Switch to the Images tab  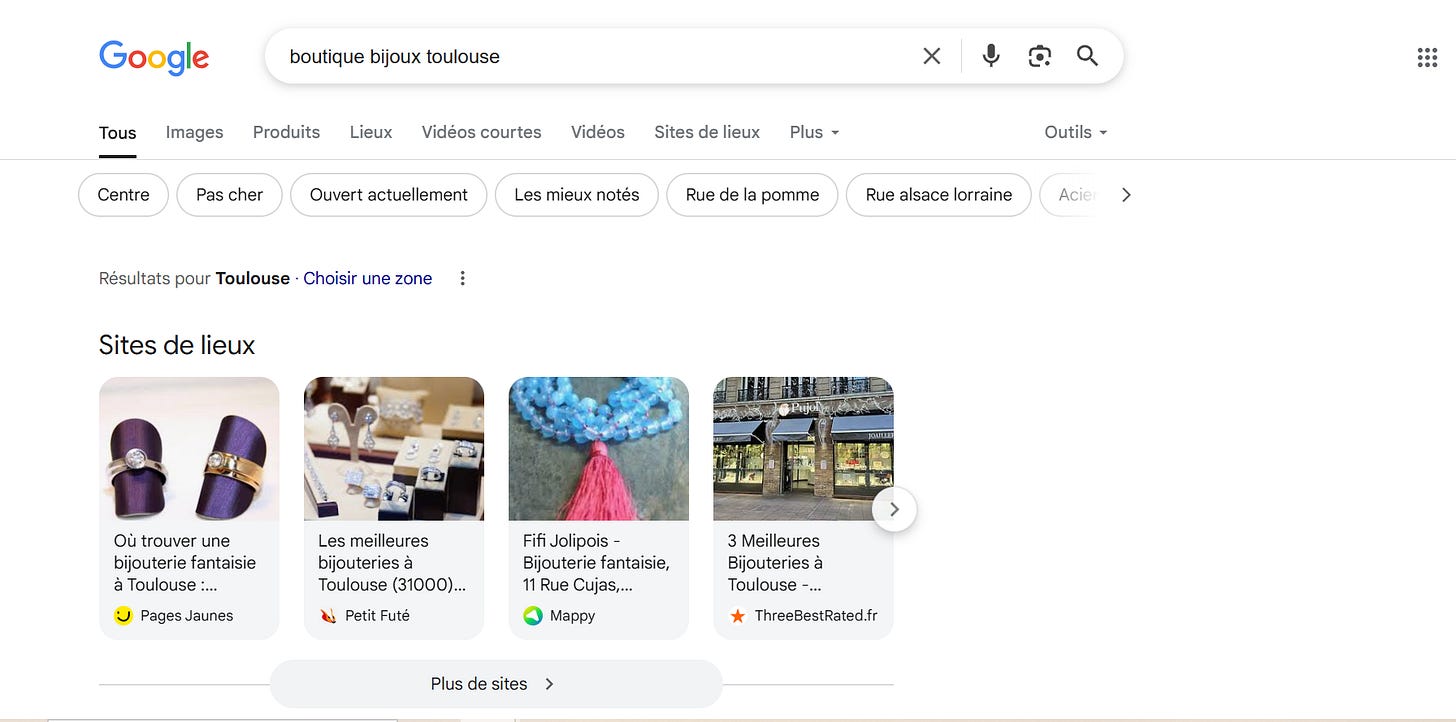click(194, 132)
